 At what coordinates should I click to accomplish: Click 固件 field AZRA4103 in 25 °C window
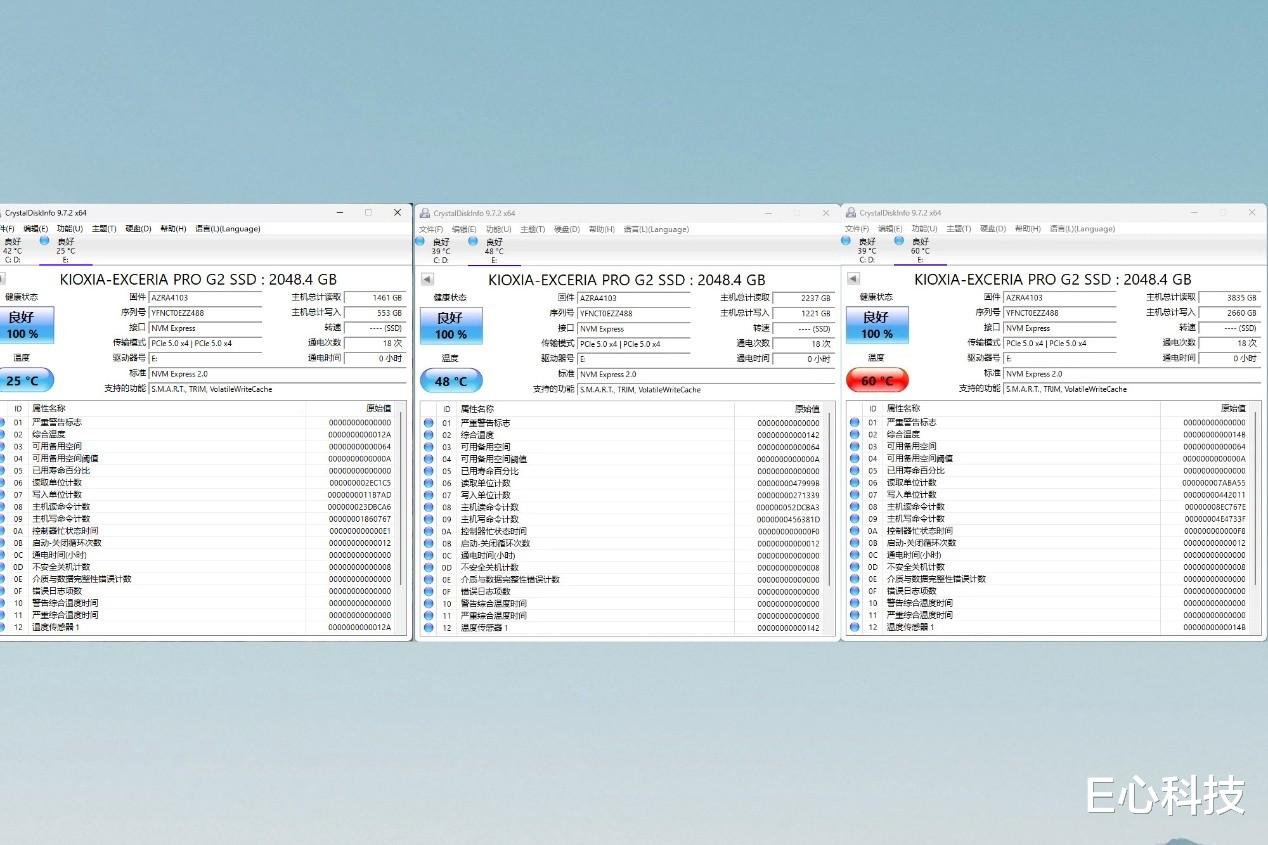(205, 298)
